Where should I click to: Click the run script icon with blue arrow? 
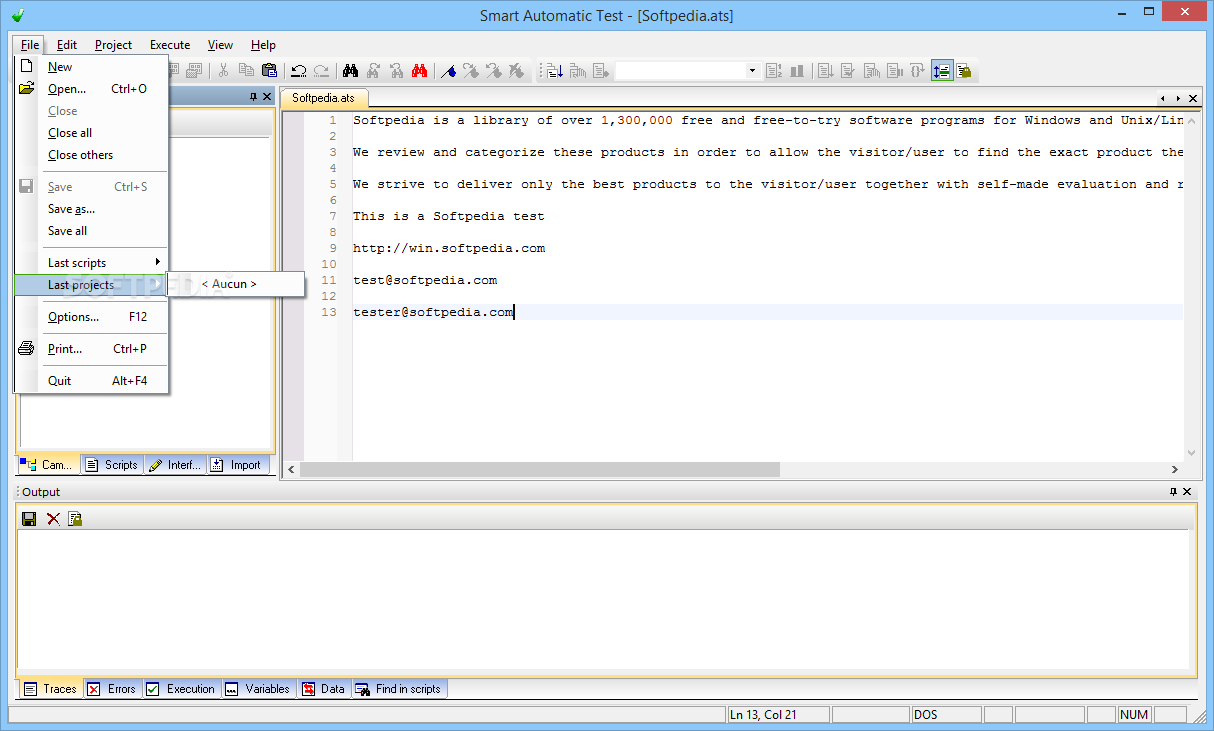[553, 70]
